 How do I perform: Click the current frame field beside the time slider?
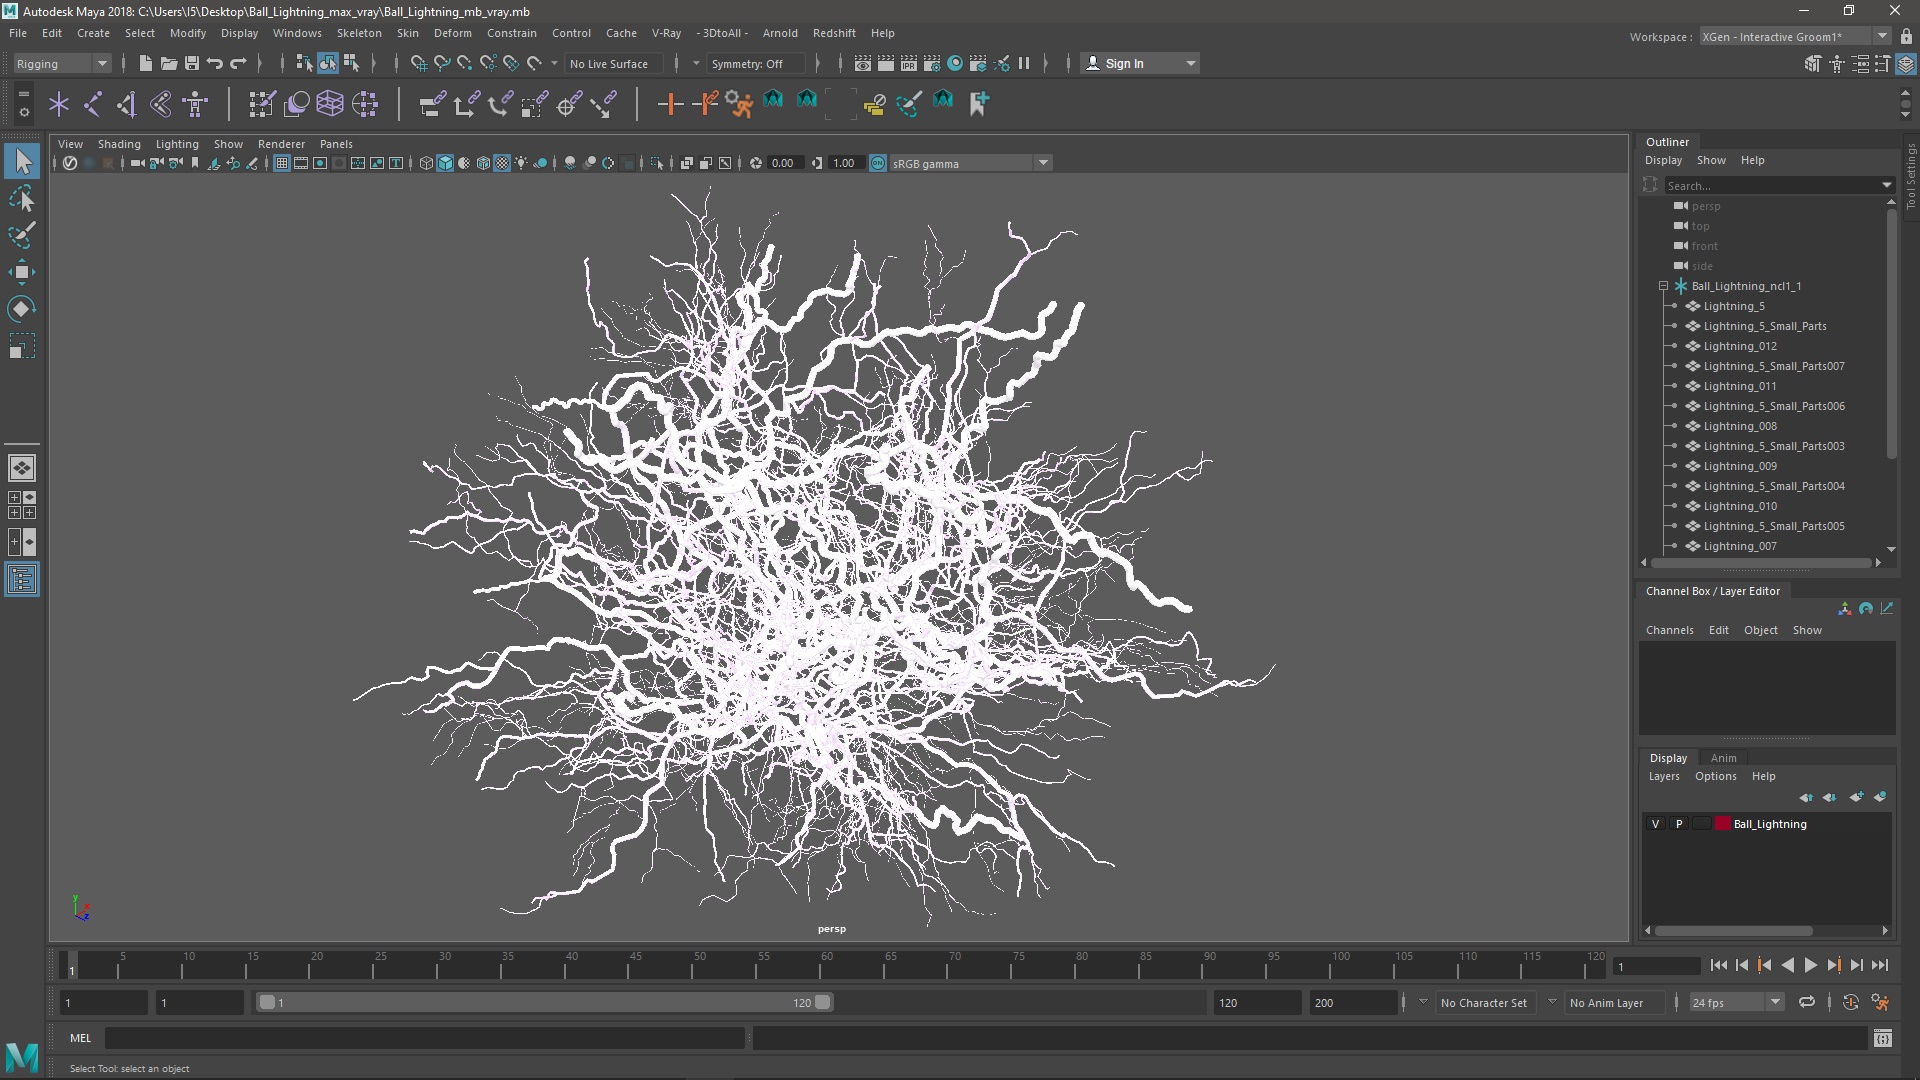coord(1656,966)
